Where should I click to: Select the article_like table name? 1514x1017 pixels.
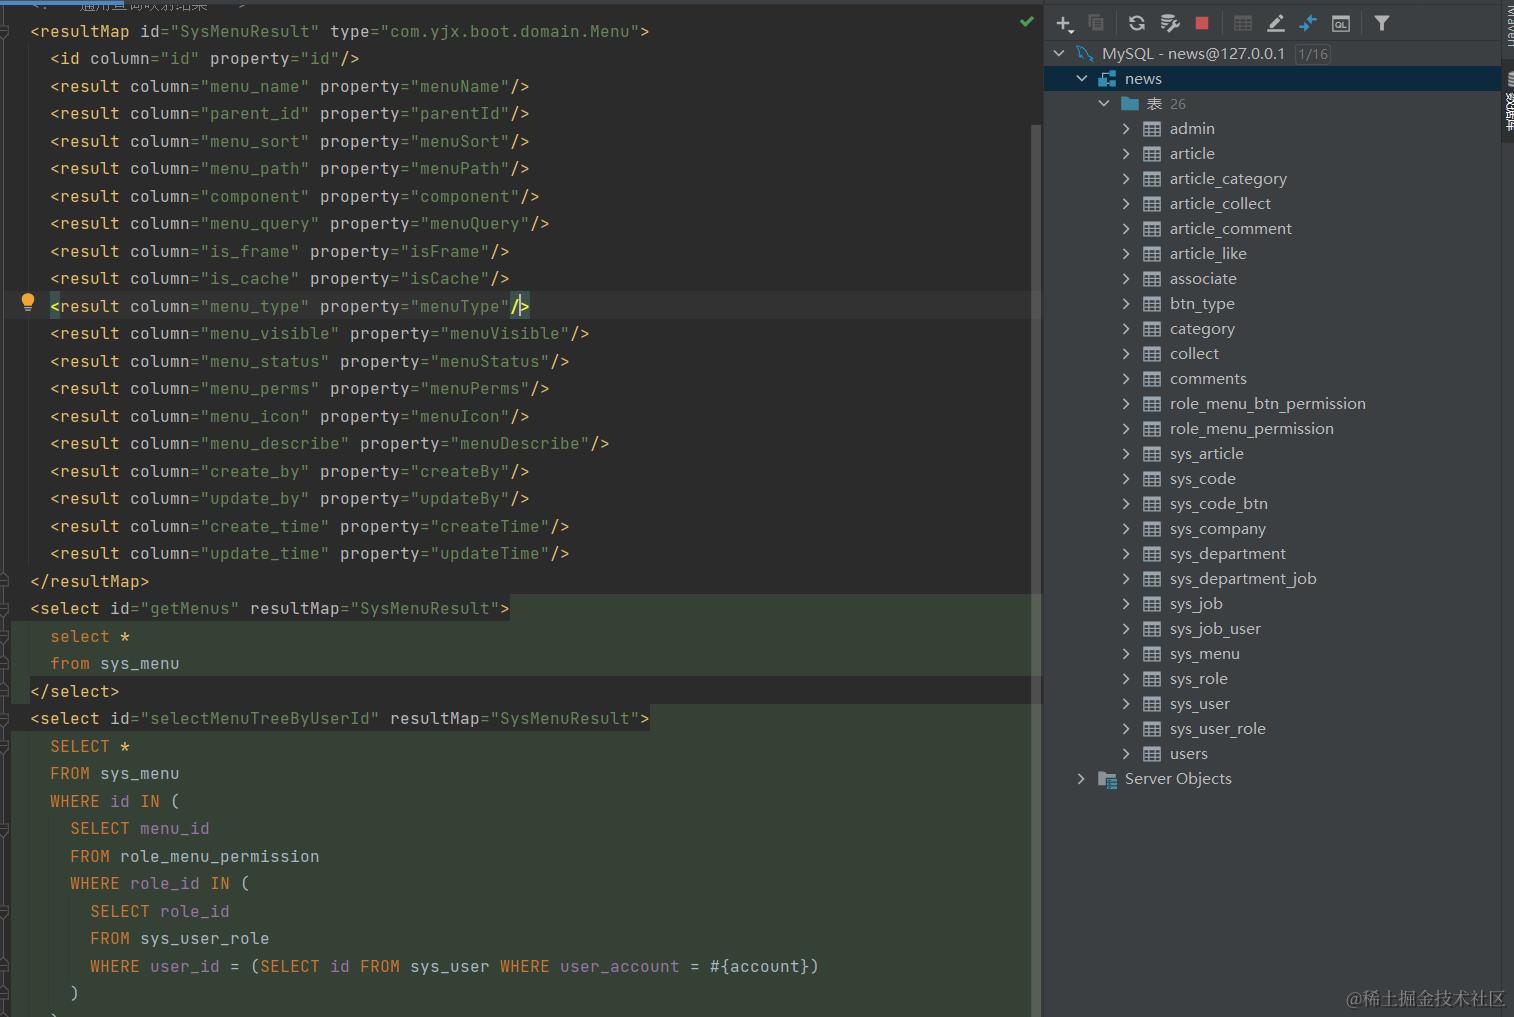[x=1208, y=254]
